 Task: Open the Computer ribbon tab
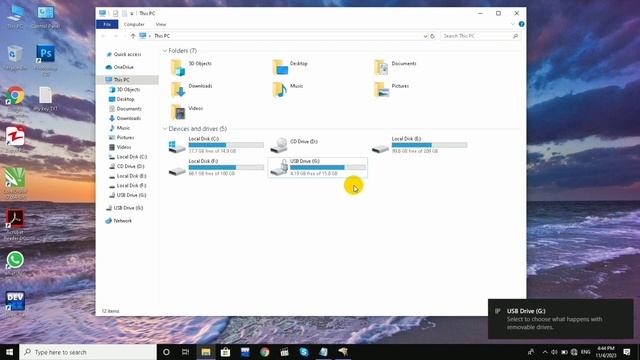pos(134,24)
